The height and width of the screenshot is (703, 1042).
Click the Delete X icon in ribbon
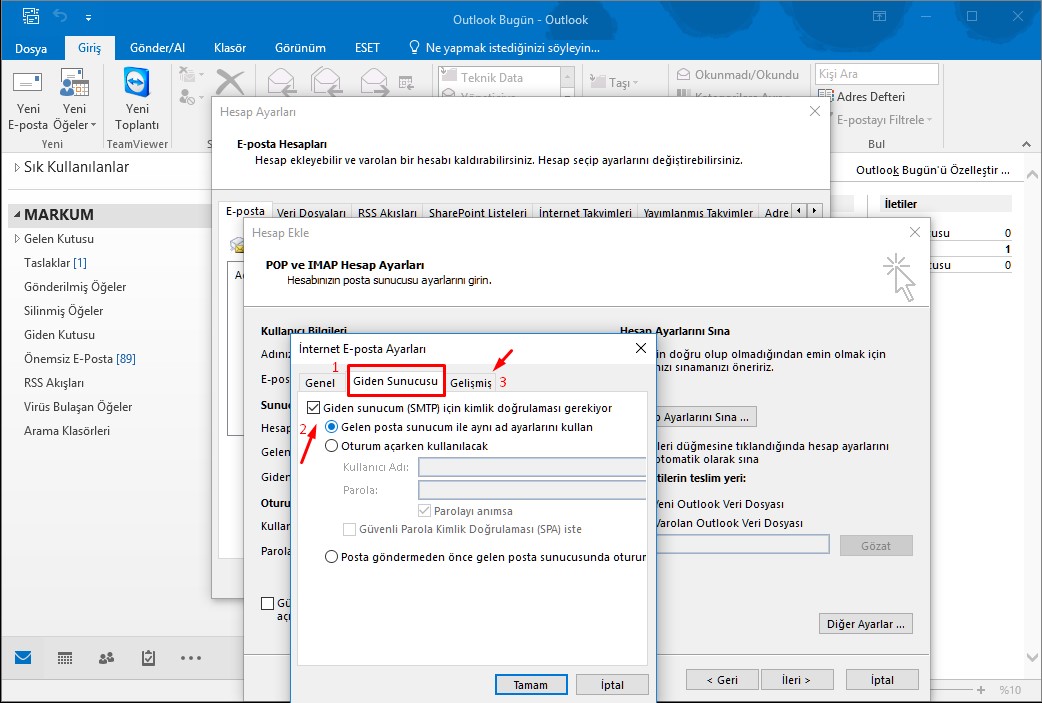(230, 82)
